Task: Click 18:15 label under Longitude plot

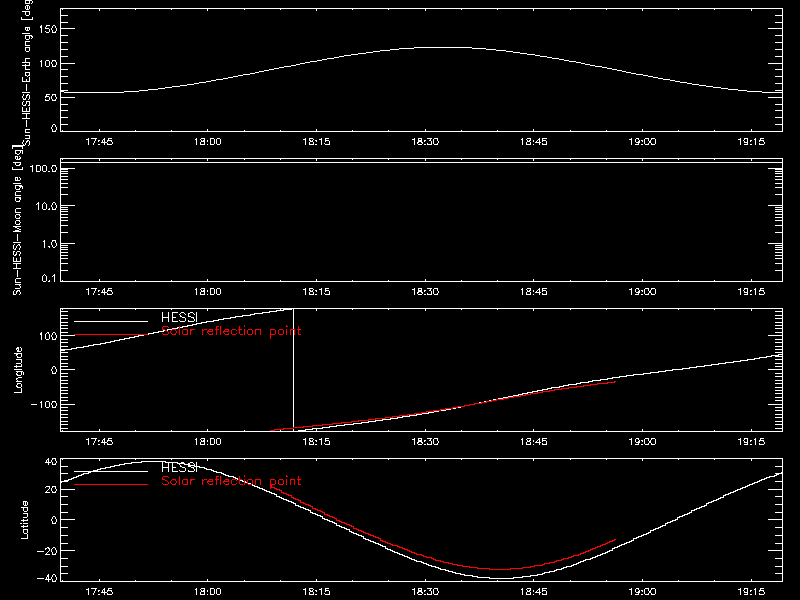Action: 316,441
